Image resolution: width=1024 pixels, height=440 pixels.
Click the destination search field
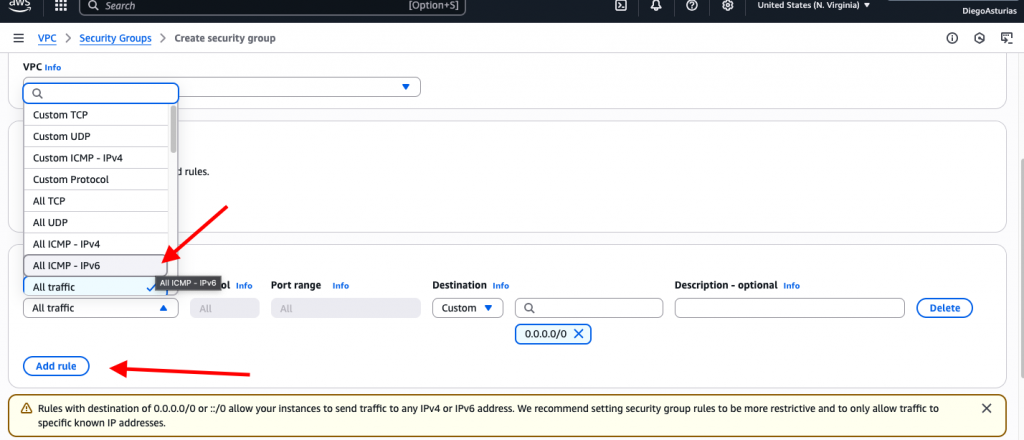[x=589, y=308]
